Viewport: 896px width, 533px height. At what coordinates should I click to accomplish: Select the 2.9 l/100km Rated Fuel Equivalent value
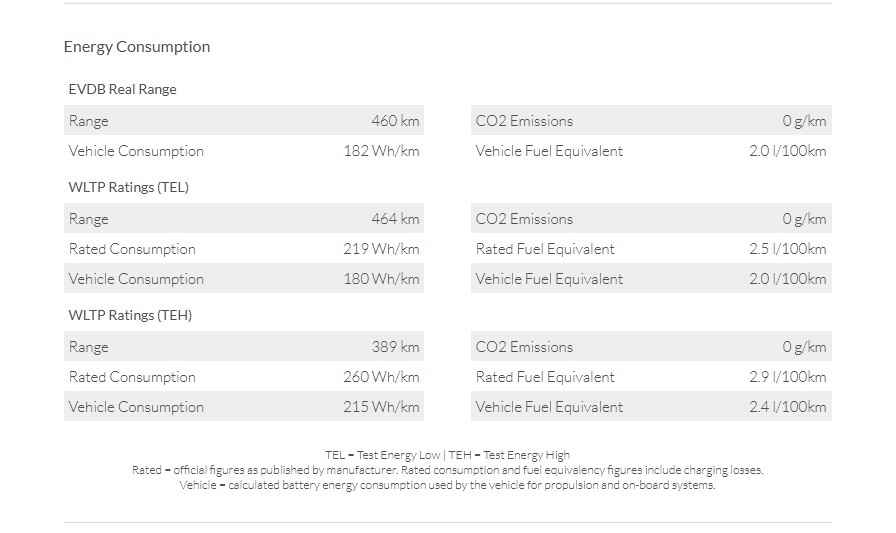(x=787, y=377)
